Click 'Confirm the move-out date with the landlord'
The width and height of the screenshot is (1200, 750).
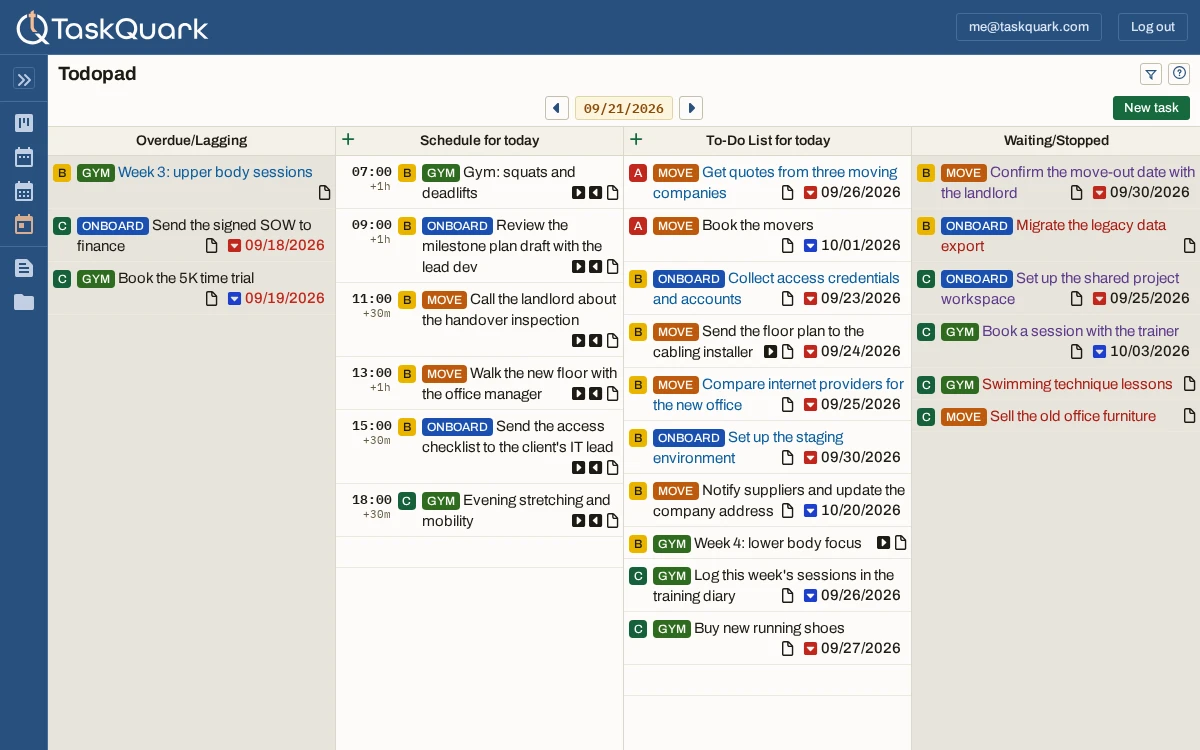(x=1068, y=183)
